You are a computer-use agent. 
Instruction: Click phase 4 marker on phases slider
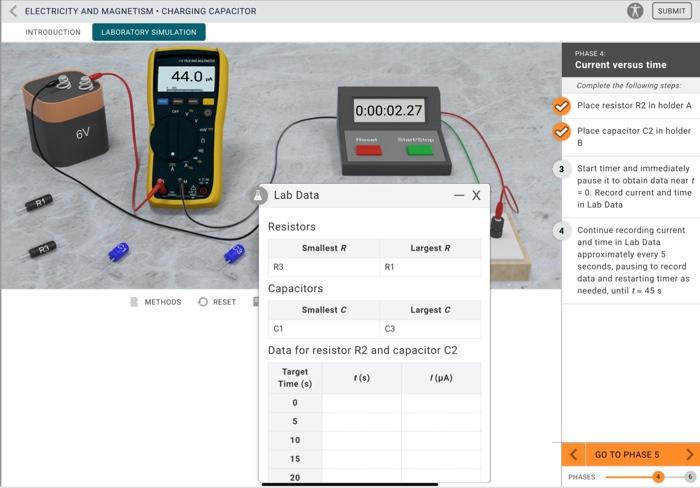(658, 477)
